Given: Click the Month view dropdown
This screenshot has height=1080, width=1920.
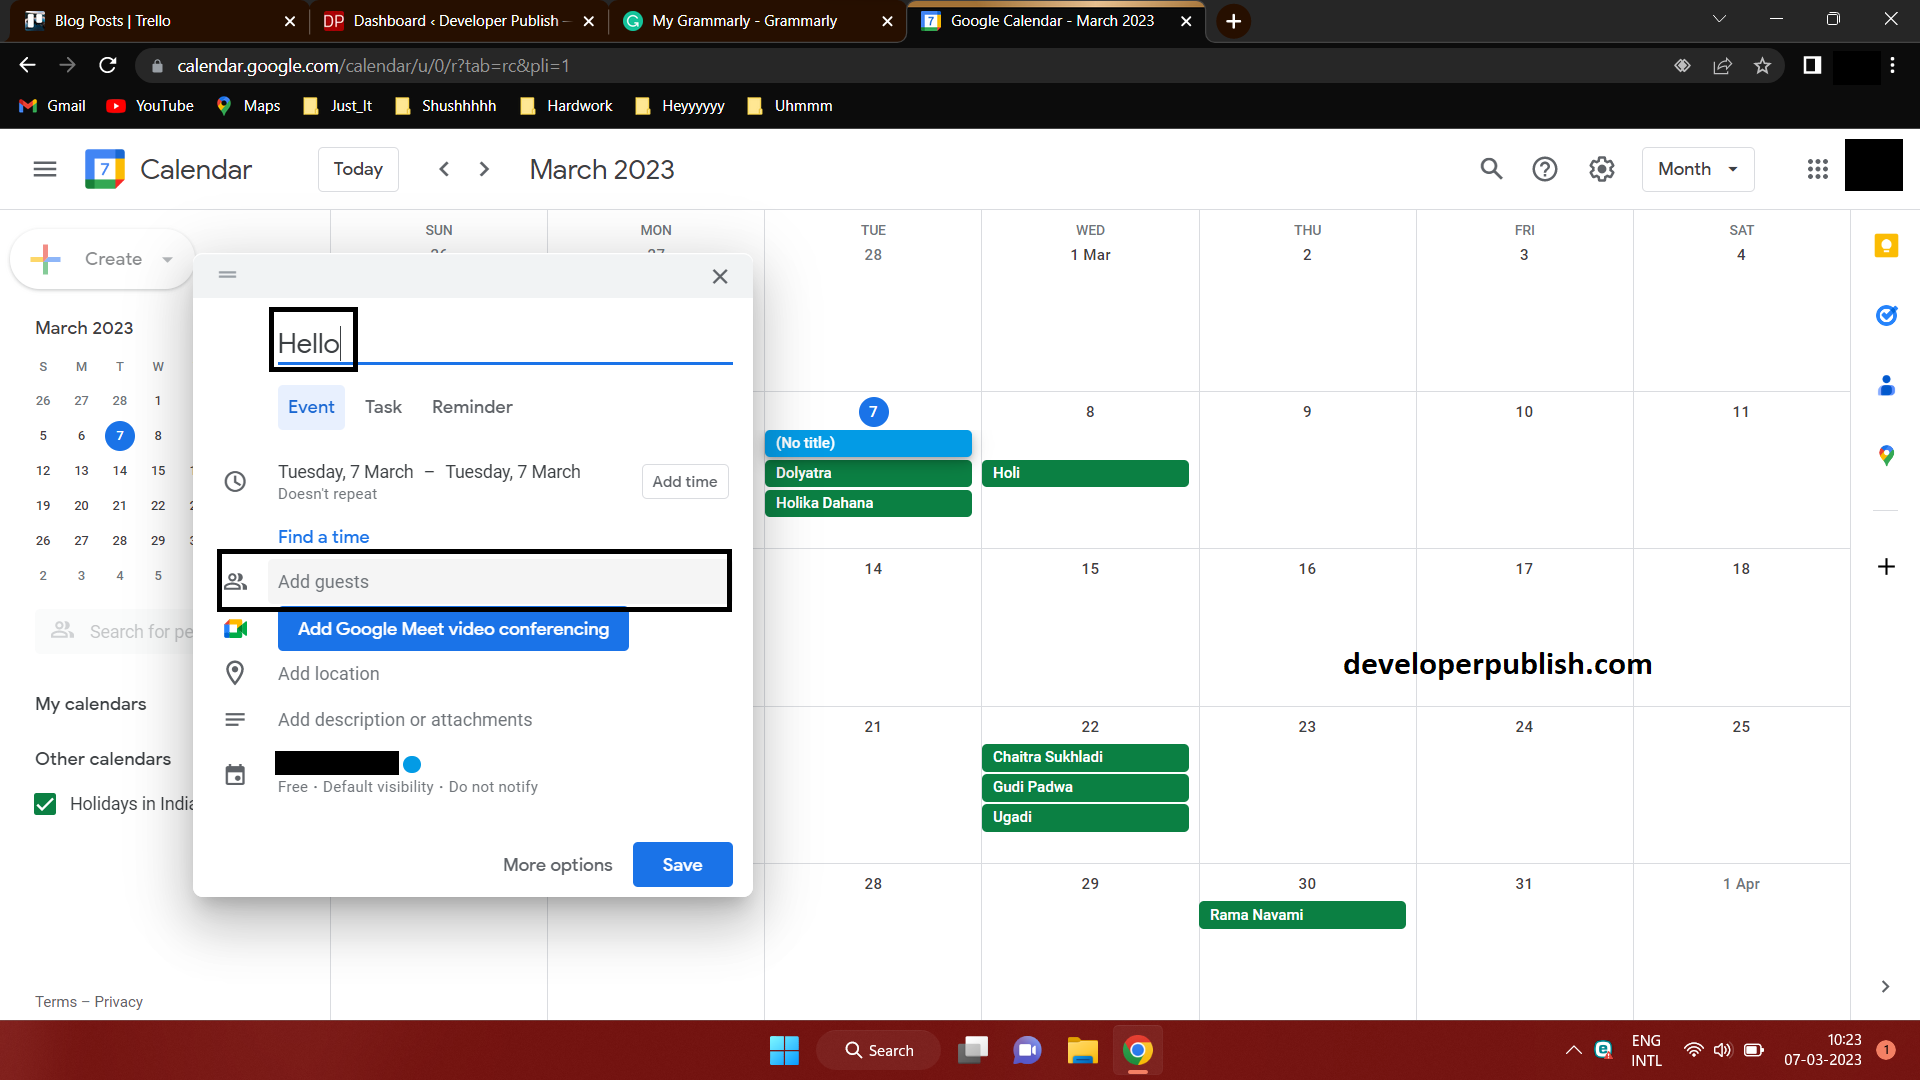Looking at the screenshot, I should pos(1697,169).
